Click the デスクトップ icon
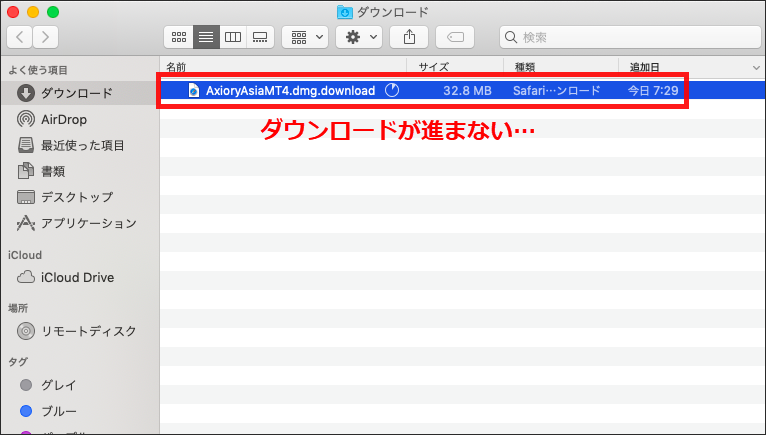766x435 pixels. coord(26,197)
